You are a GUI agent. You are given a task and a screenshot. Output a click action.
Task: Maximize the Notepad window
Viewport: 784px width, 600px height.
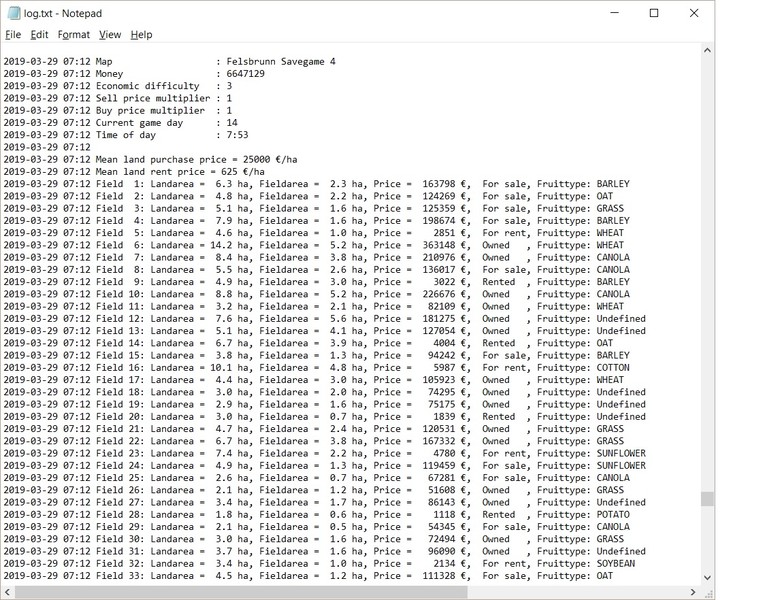click(x=654, y=13)
